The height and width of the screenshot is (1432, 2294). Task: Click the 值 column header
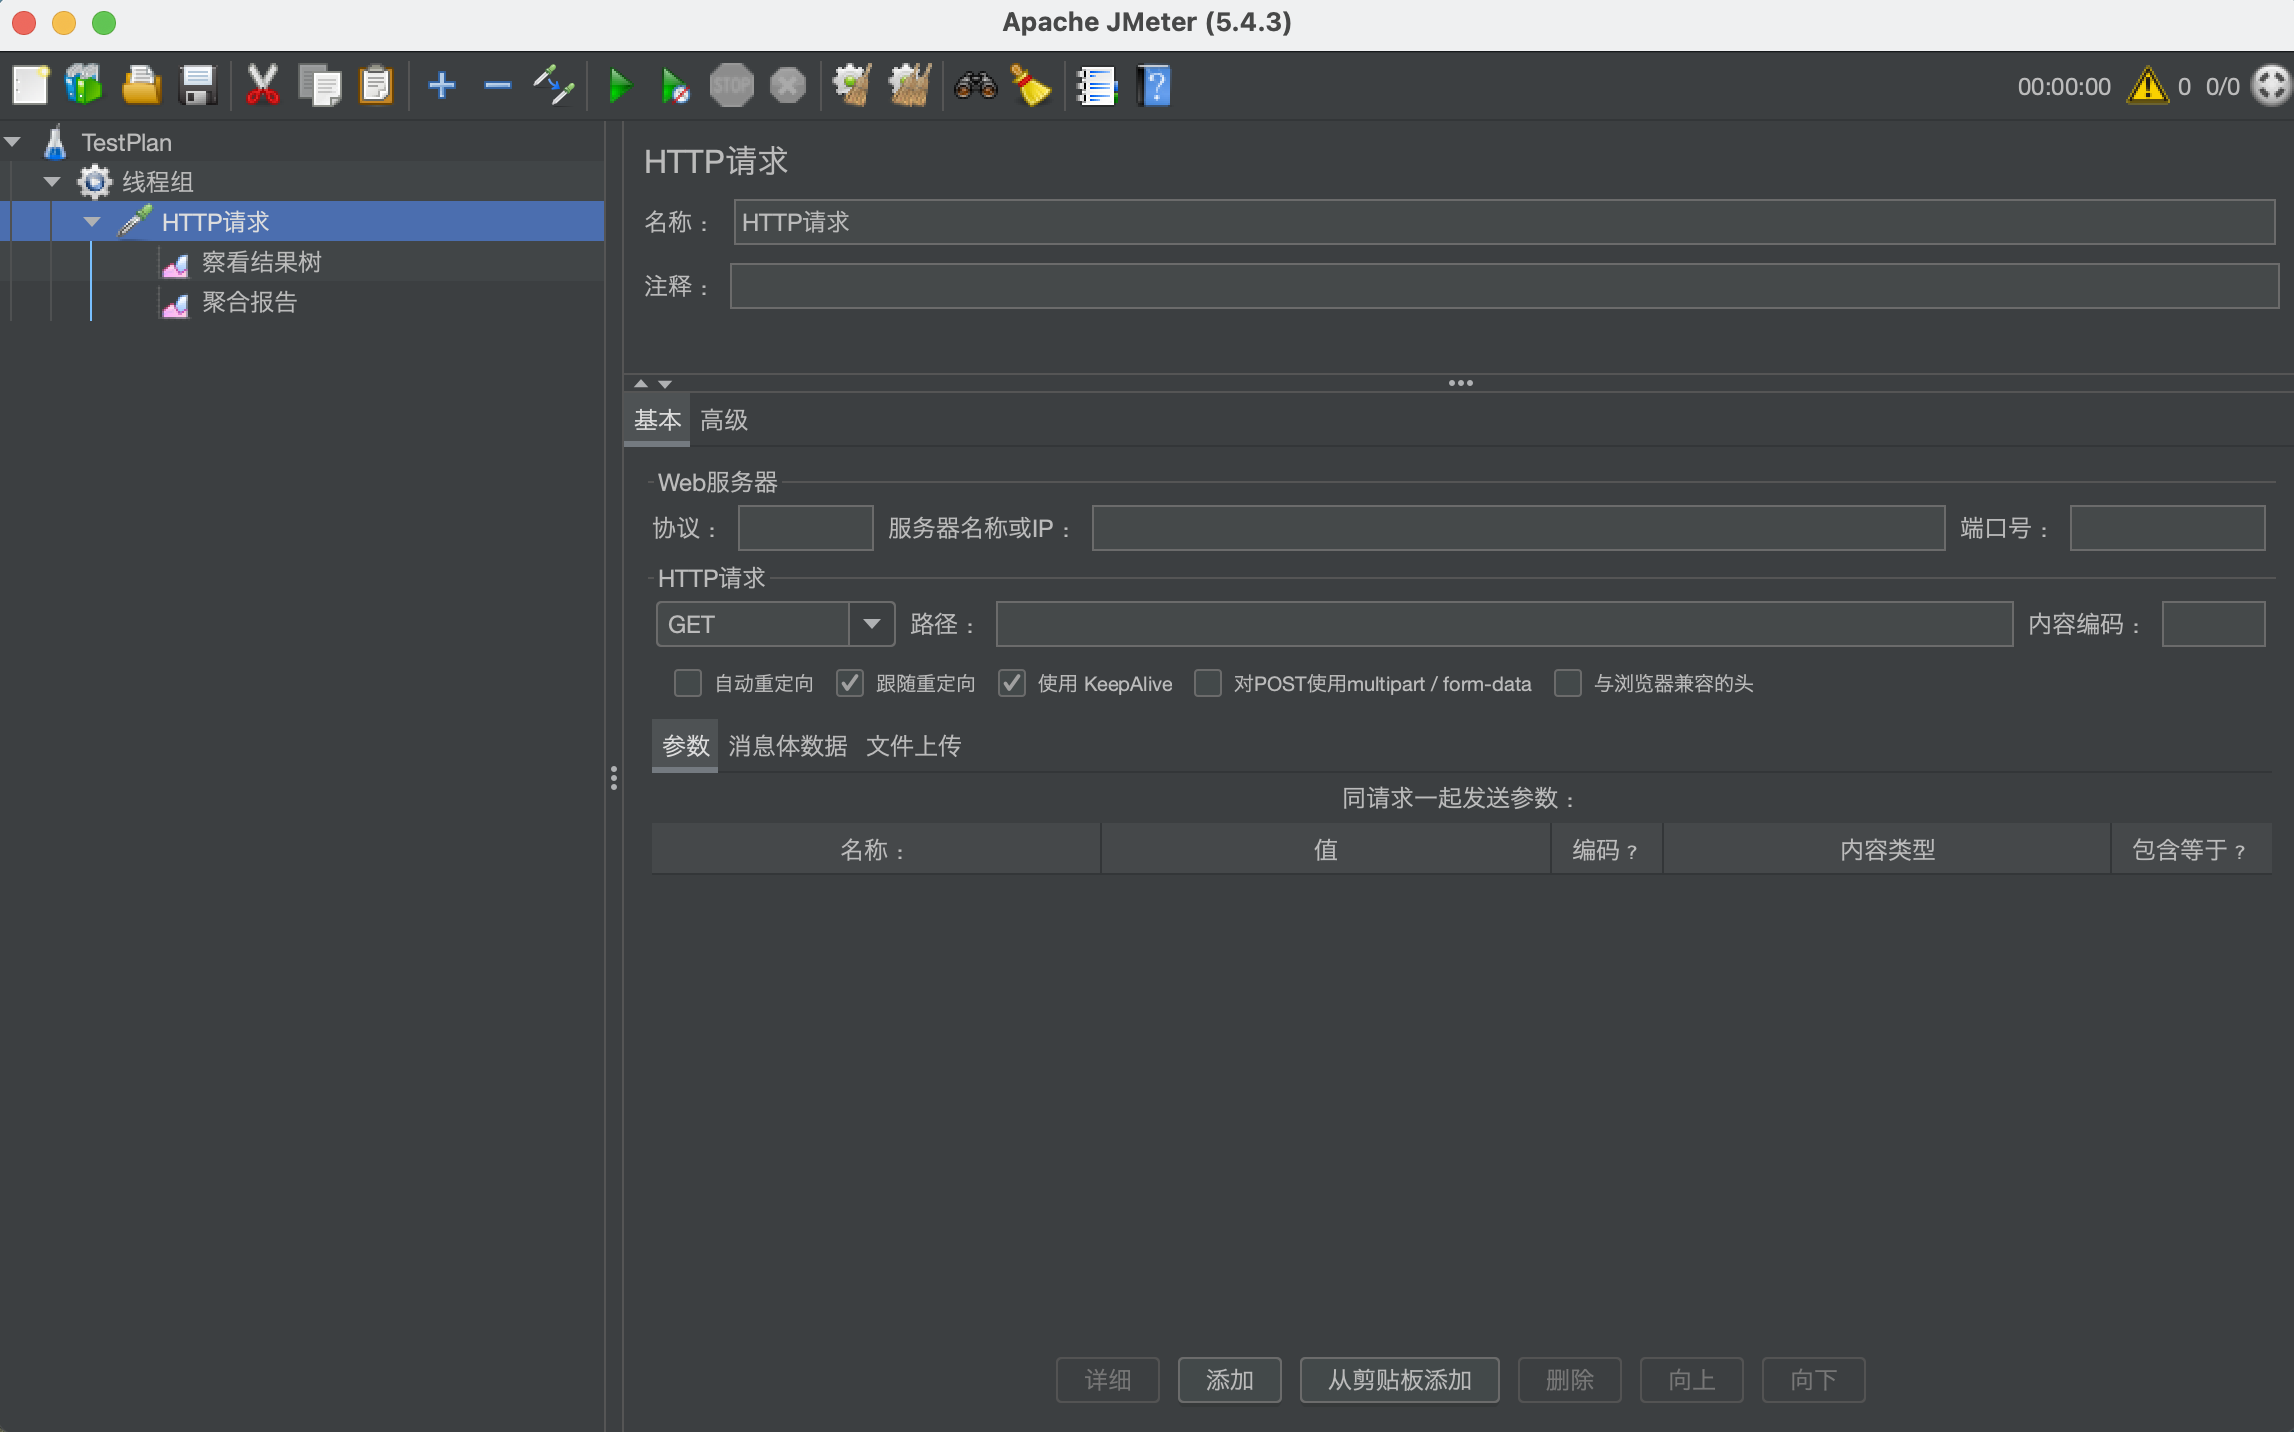1325,849
